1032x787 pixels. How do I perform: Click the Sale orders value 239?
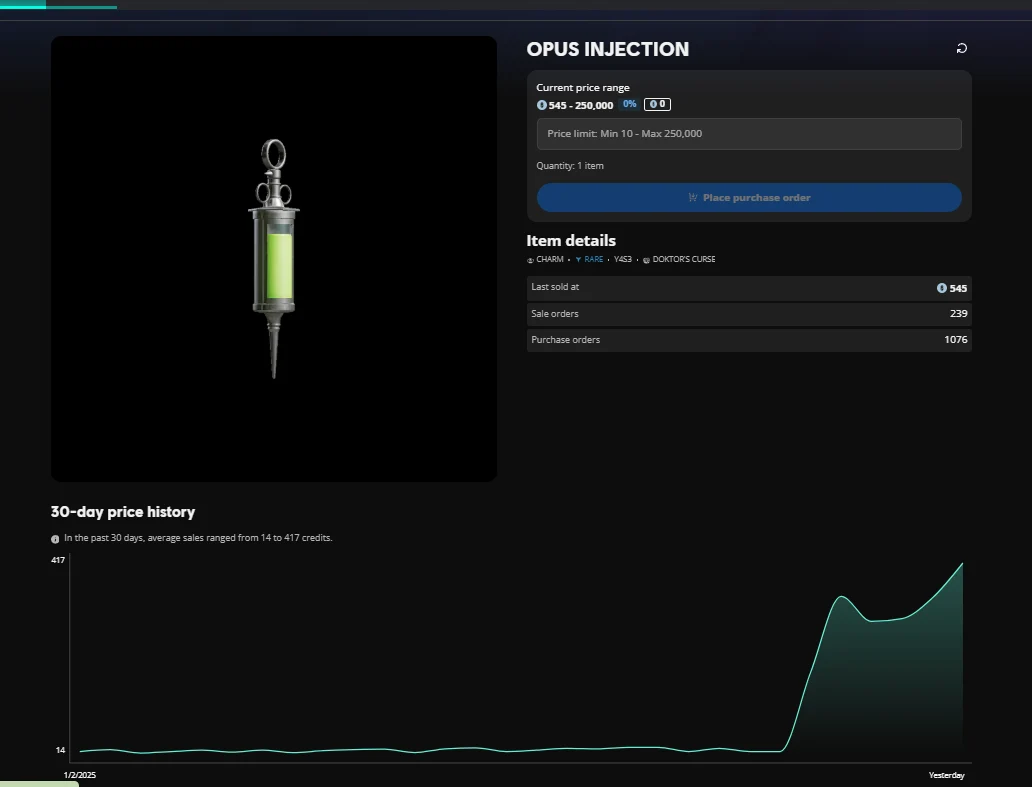pos(958,314)
